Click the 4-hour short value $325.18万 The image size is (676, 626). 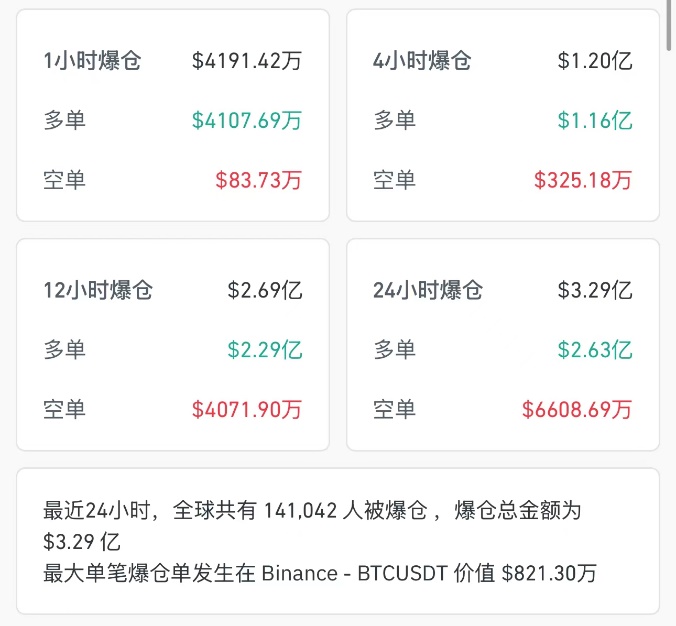pyautogui.click(x=582, y=180)
